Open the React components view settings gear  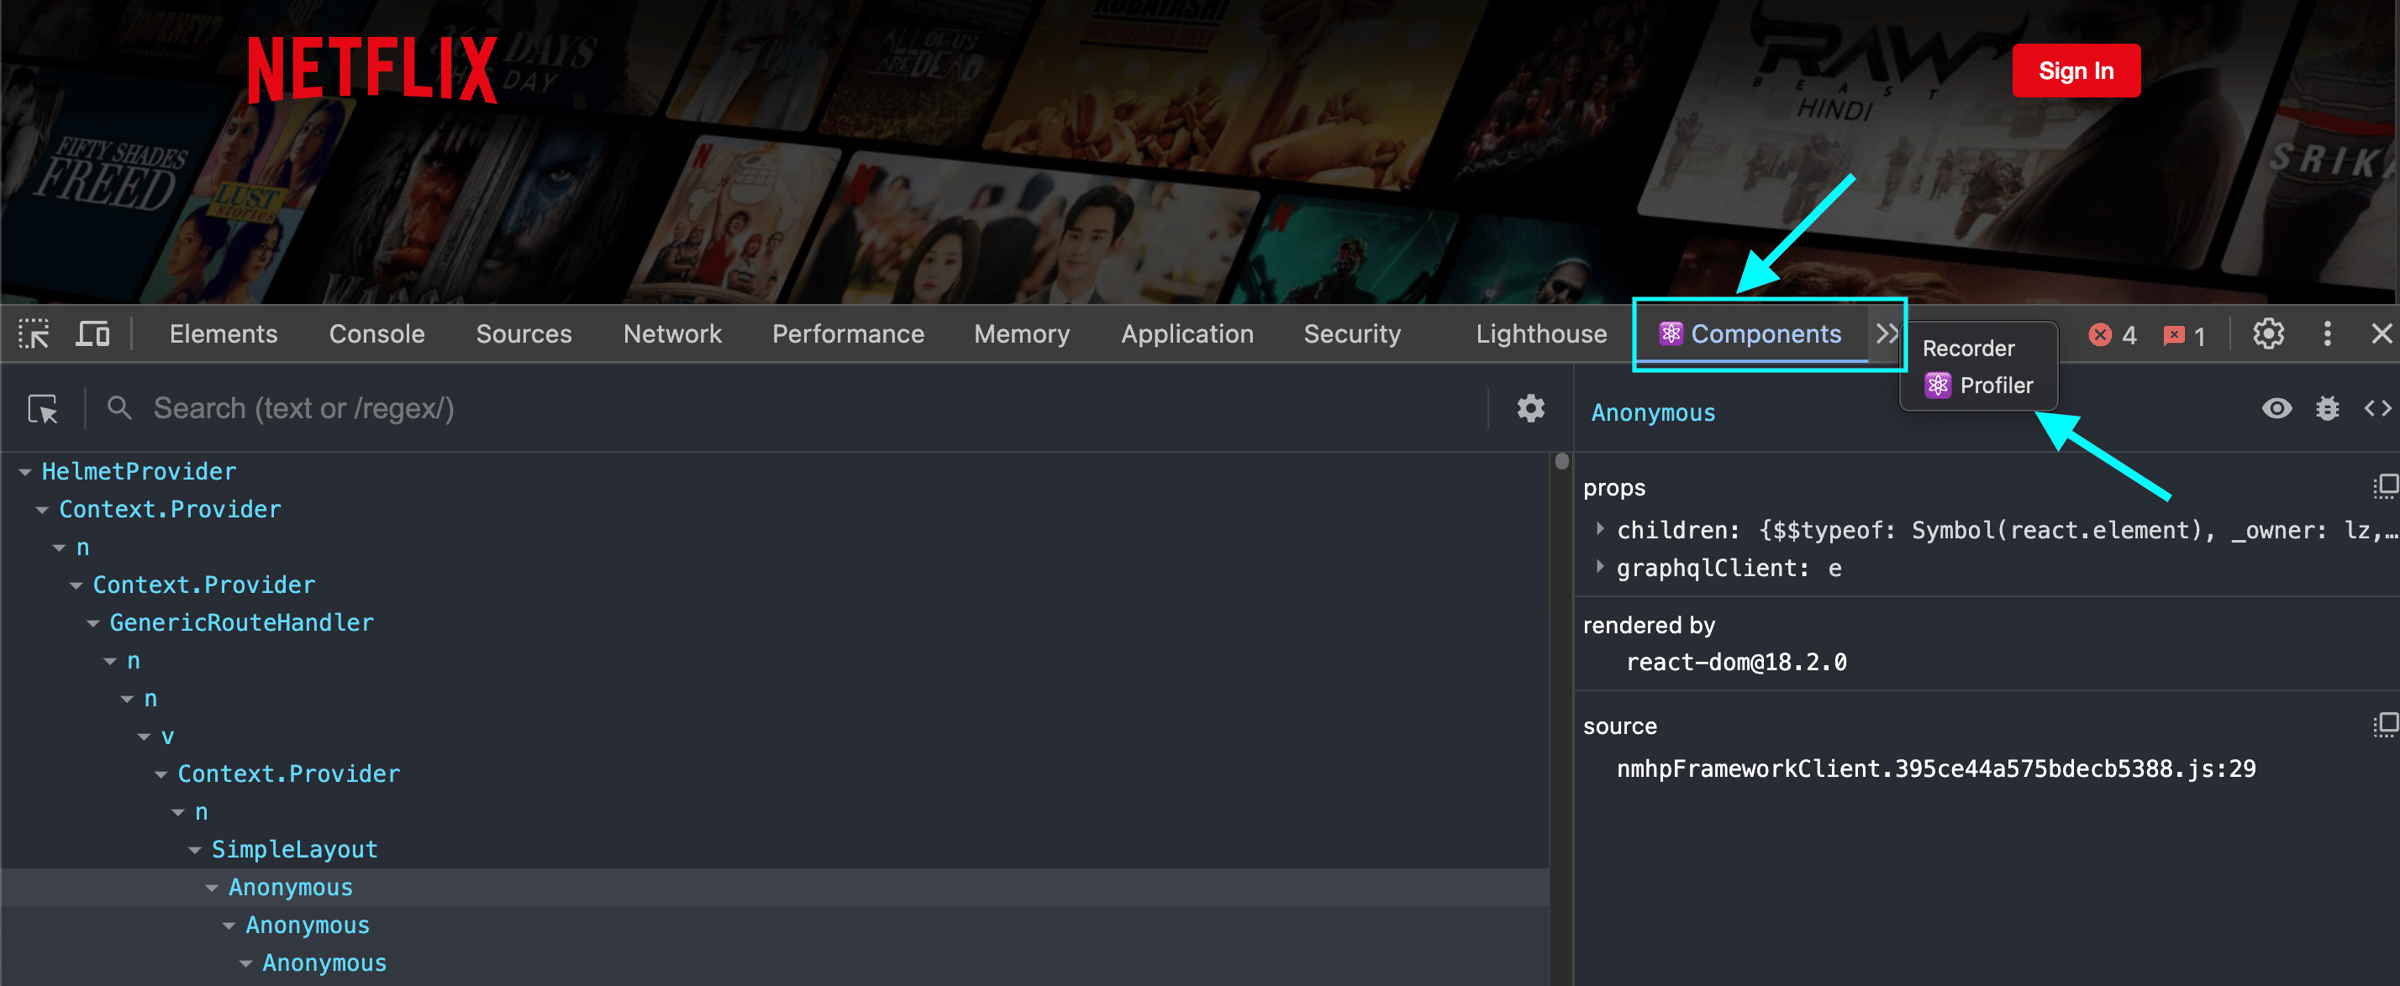(1531, 408)
